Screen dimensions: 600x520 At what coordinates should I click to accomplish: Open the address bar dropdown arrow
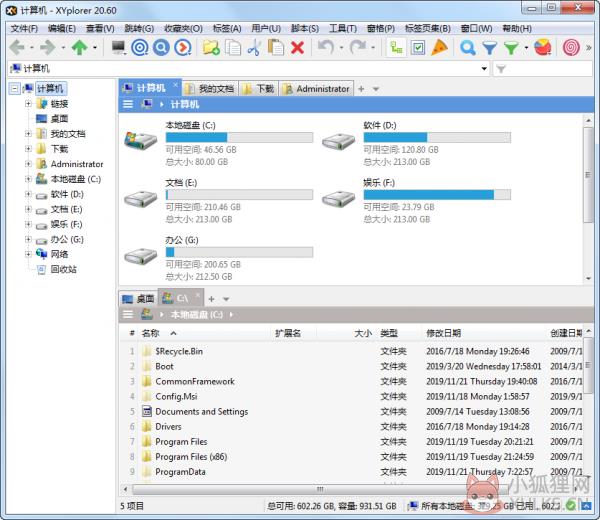[x=484, y=68]
